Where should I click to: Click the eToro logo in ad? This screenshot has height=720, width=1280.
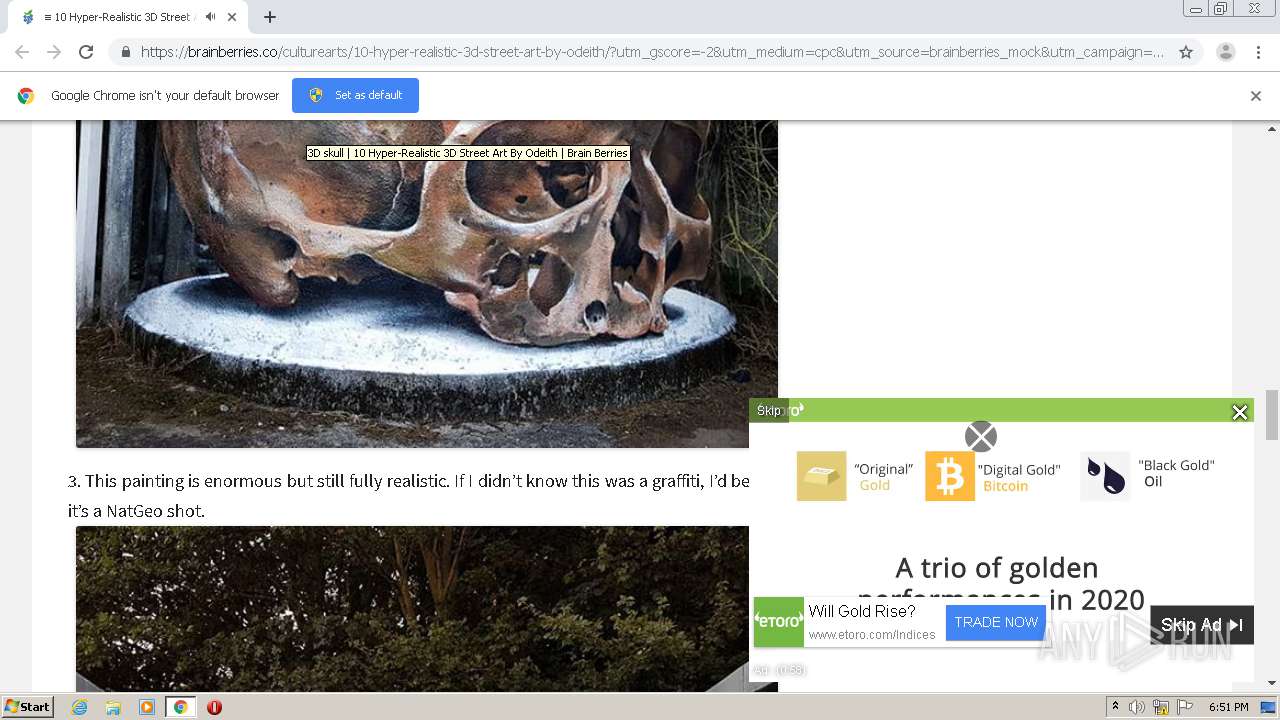(x=779, y=622)
